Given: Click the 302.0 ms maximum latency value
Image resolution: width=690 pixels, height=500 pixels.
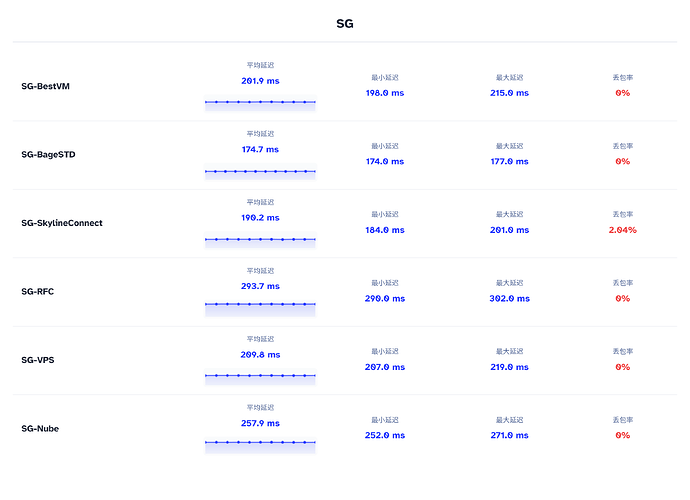Looking at the screenshot, I should tap(510, 298).
